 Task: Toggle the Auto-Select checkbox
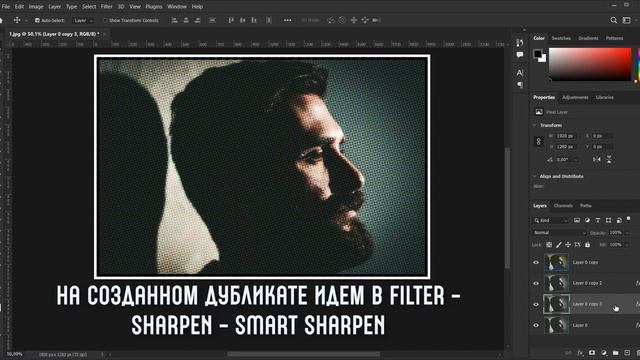click(x=37, y=20)
